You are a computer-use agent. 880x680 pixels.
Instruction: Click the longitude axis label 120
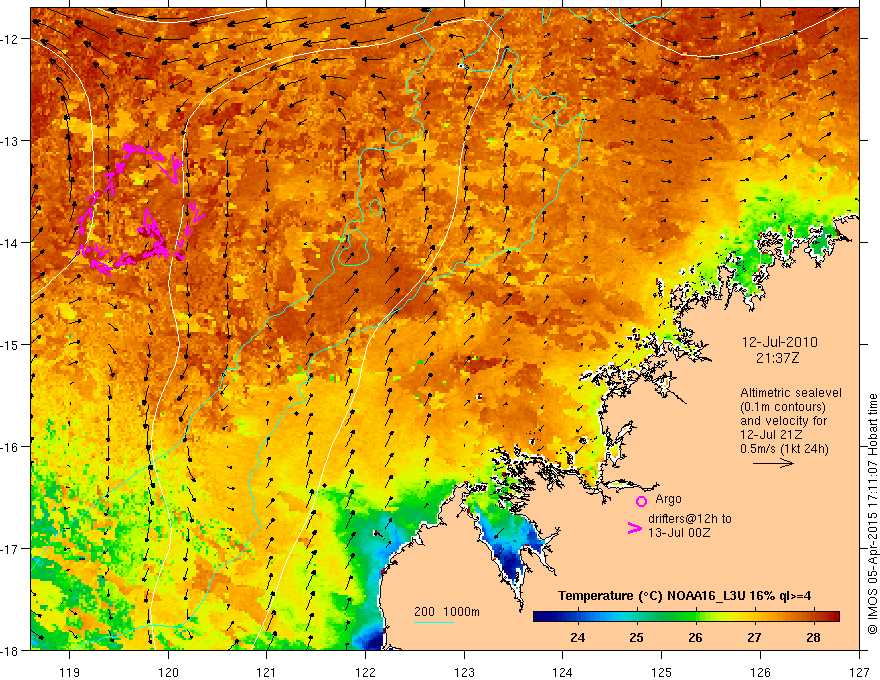tap(168, 672)
